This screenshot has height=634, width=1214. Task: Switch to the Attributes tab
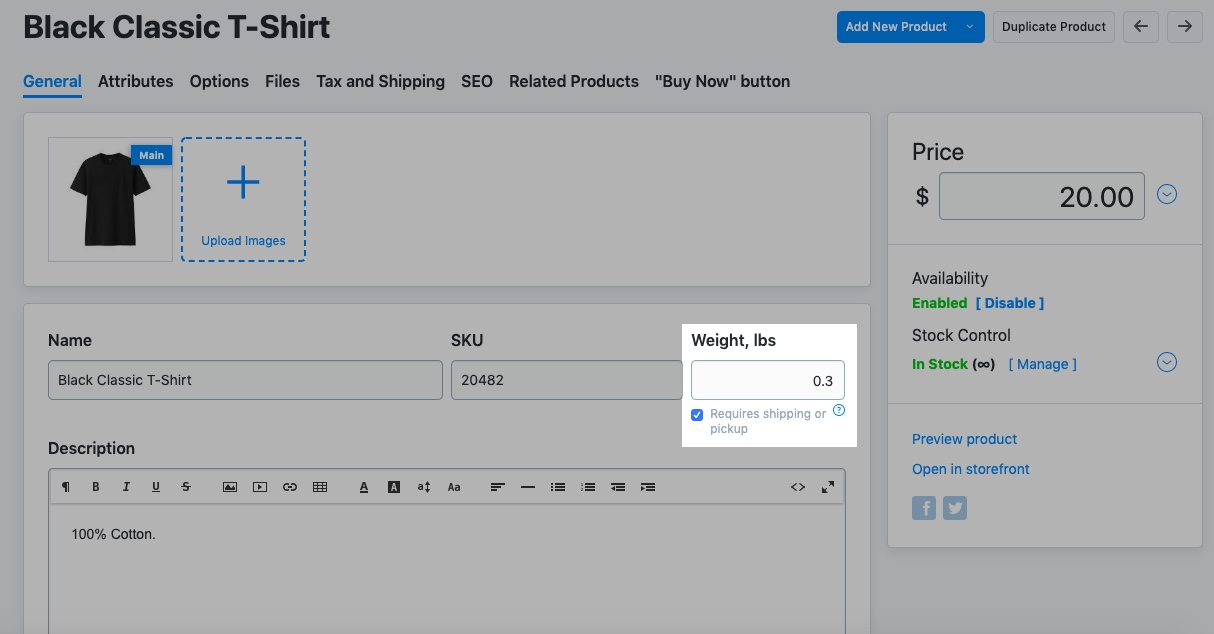[x=135, y=81]
